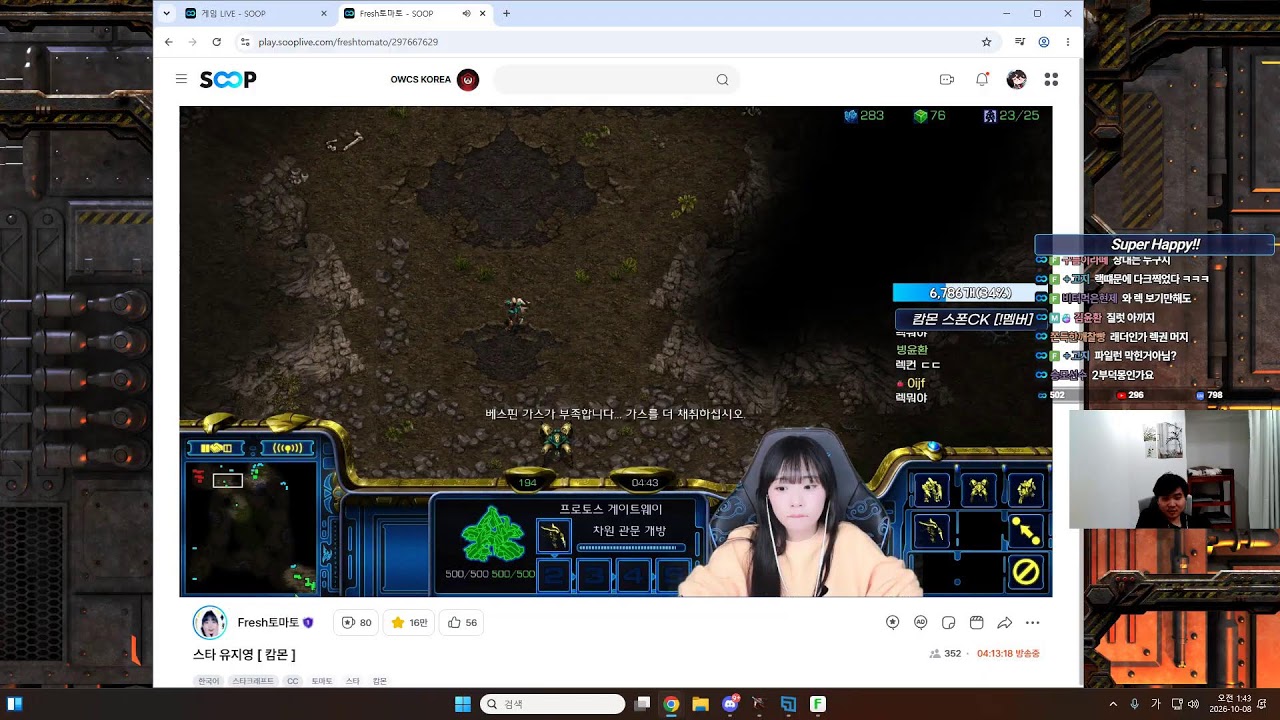The height and width of the screenshot is (720, 1280).
Task: Show hidden system tray icons
Action: point(1113,704)
